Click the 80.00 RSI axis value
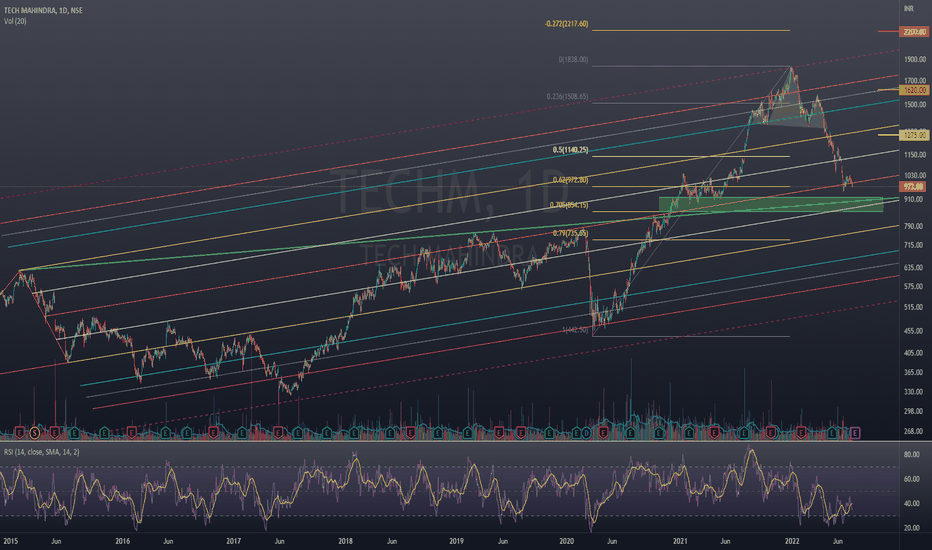This screenshot has width=932, height=550. coord(912,454)
